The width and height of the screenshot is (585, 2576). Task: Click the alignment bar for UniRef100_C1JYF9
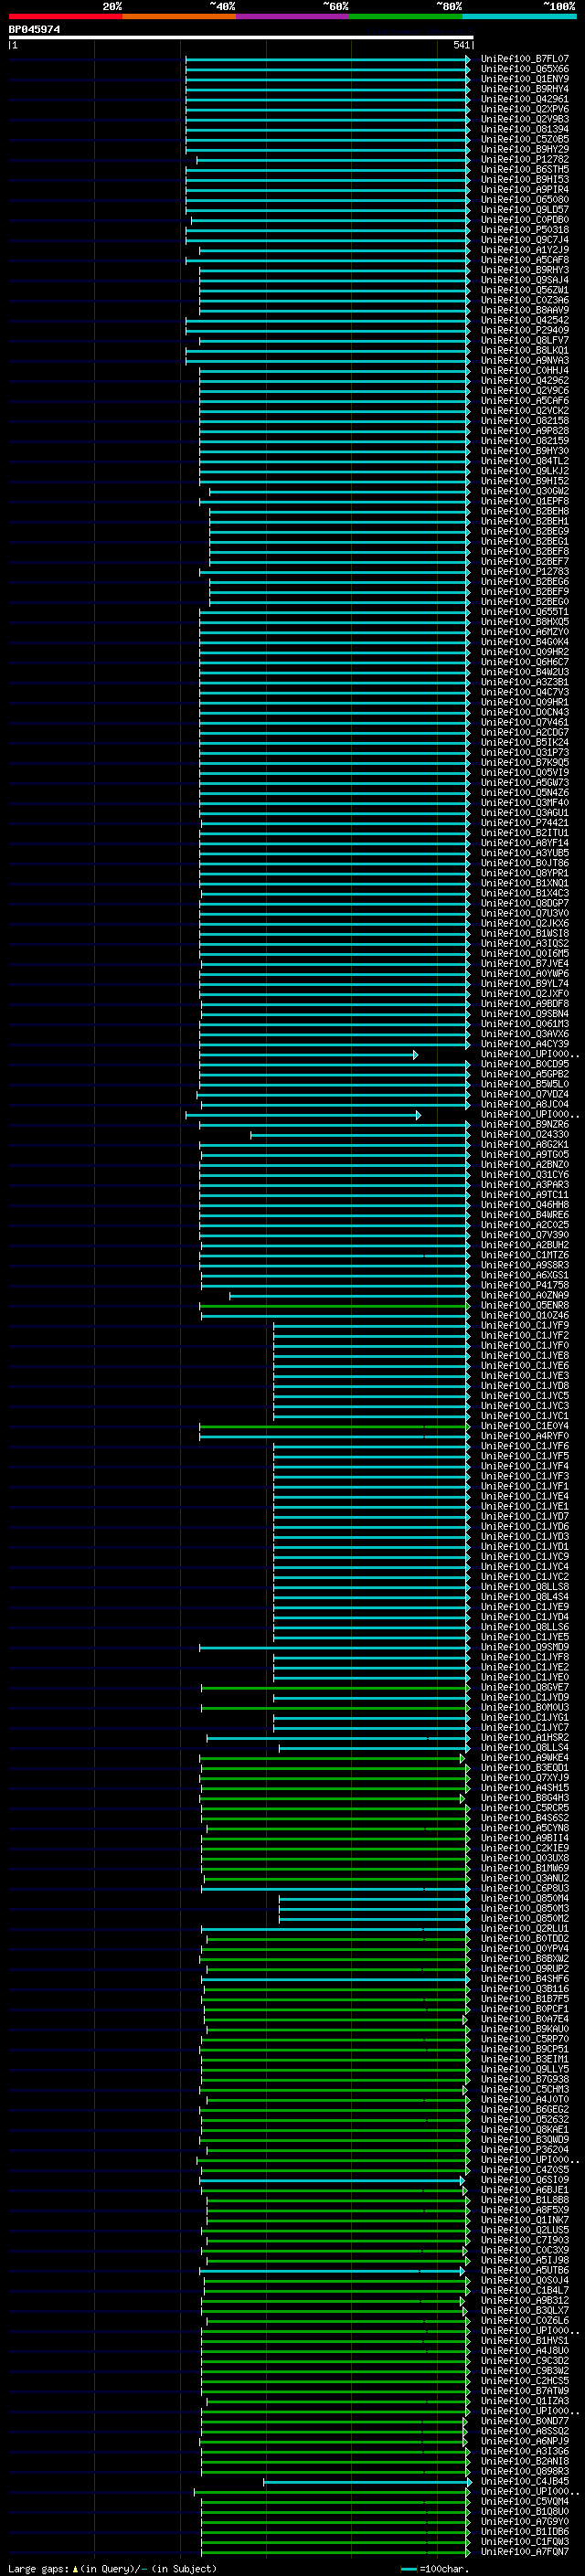tap(371, 1325)
